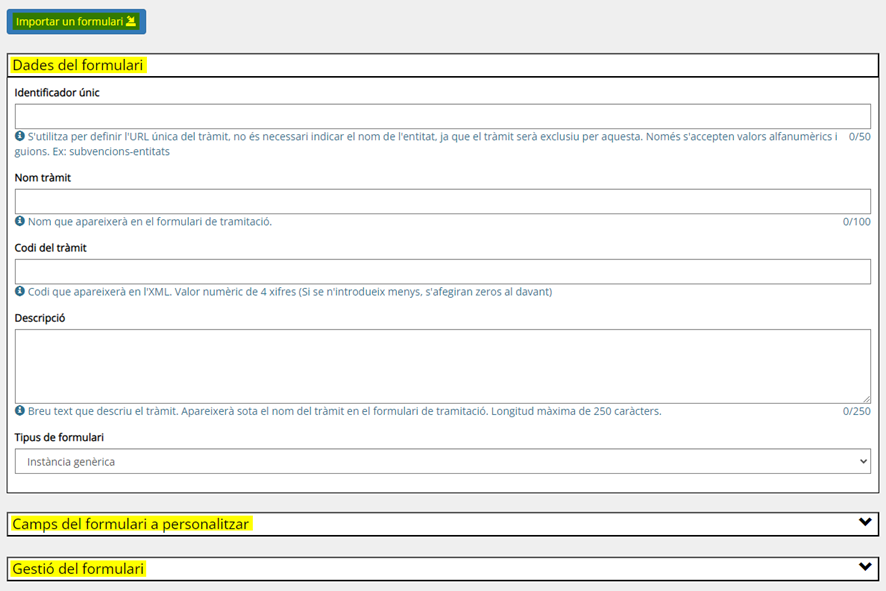
Task: Click the info icon under Identificador únic
Action: click(x=20, y=136)
